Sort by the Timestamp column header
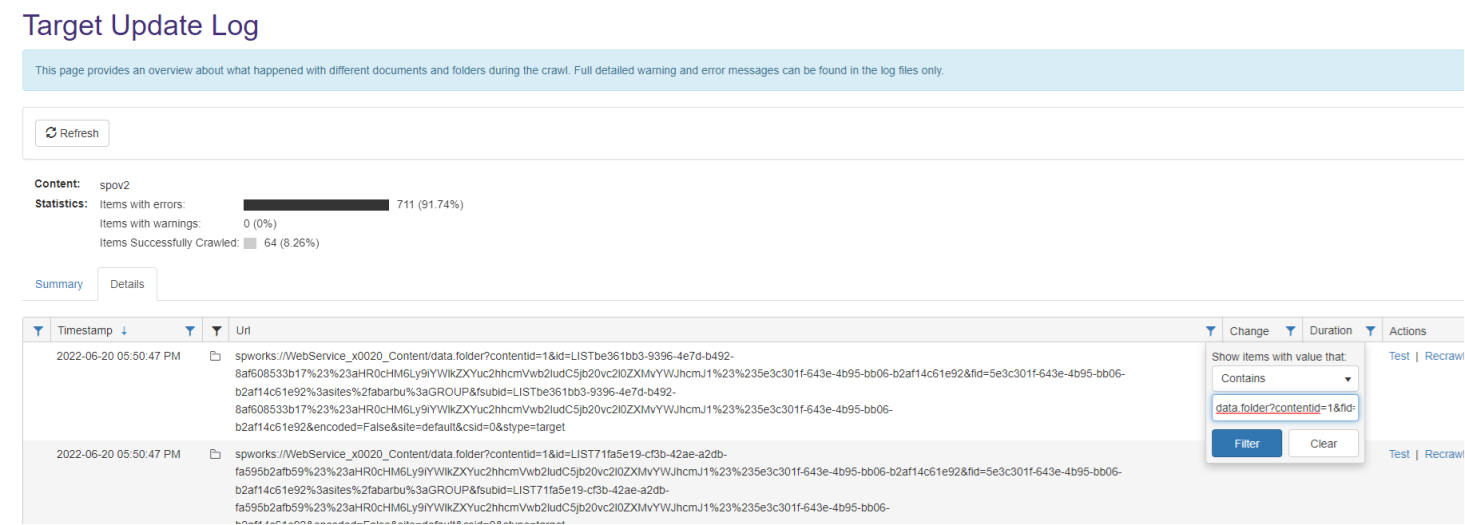1465x525 pixels. pos(85,331)
